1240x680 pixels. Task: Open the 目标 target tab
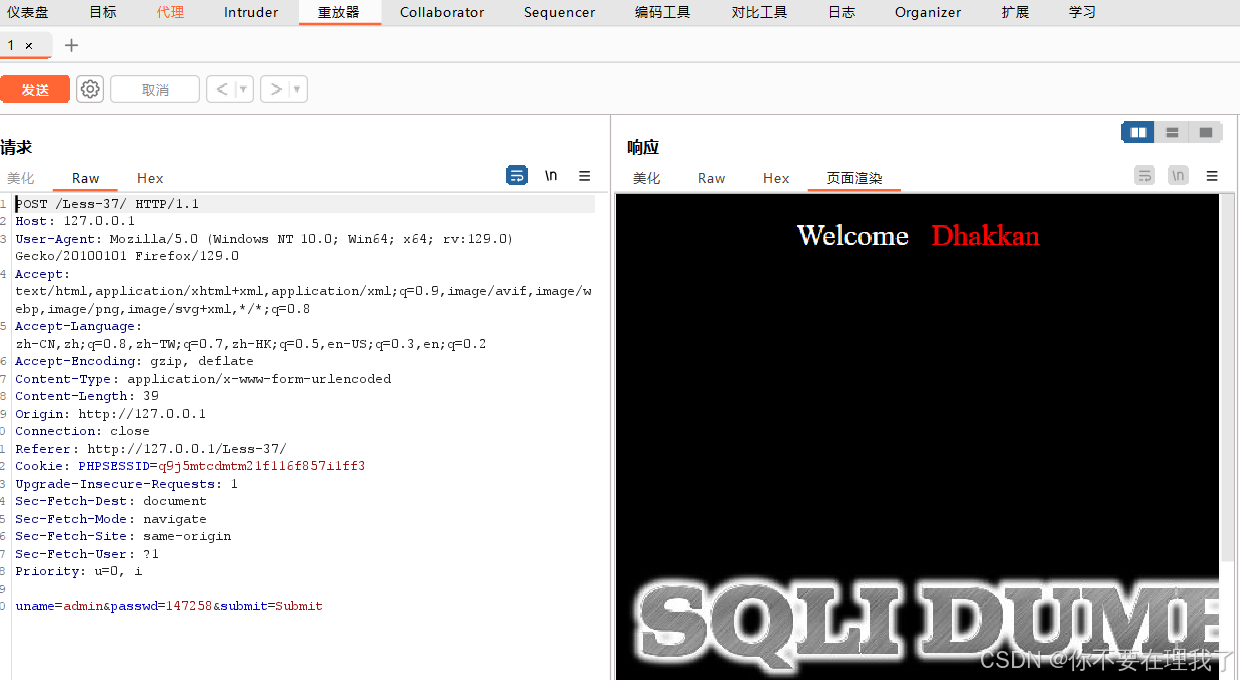103,12
